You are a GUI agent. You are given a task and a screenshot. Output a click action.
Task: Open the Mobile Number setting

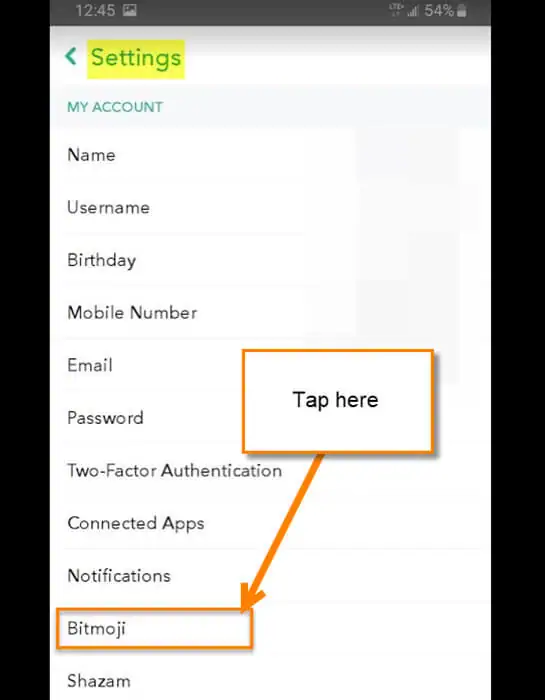270,312
